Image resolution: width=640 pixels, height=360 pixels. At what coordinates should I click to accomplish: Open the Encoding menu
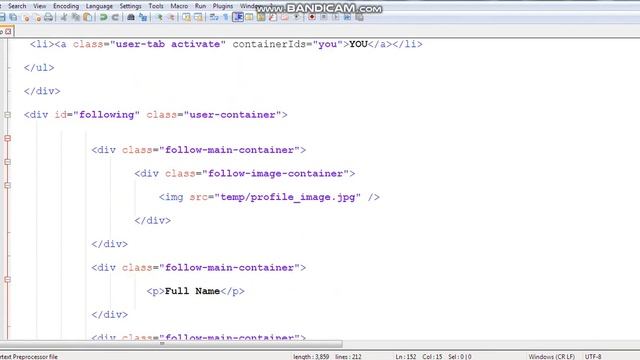[x=66, y=6]
